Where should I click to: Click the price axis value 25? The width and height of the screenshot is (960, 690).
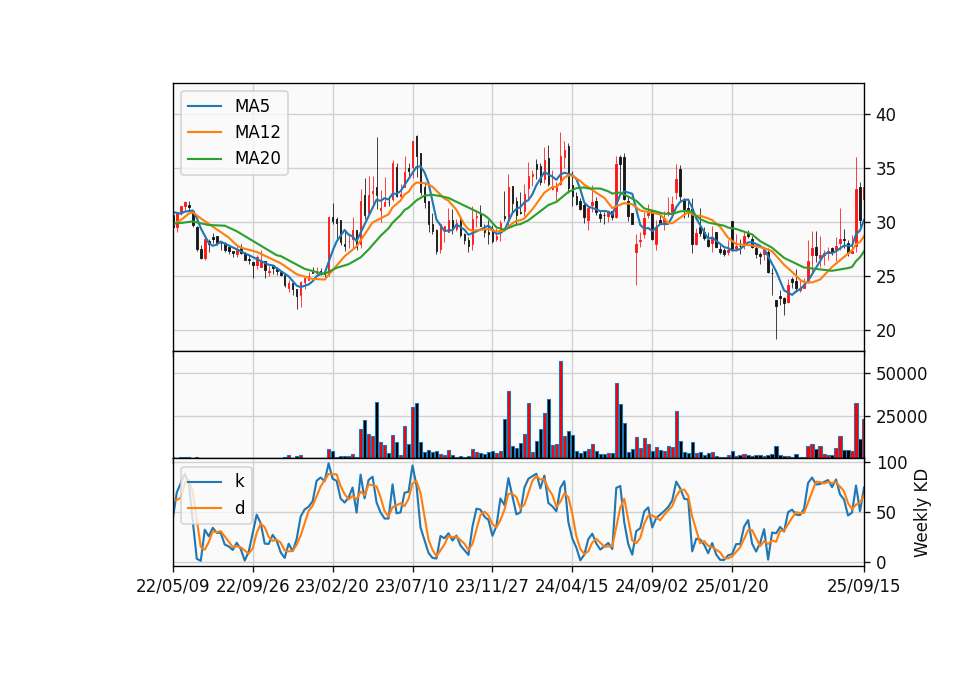point(886,277)
